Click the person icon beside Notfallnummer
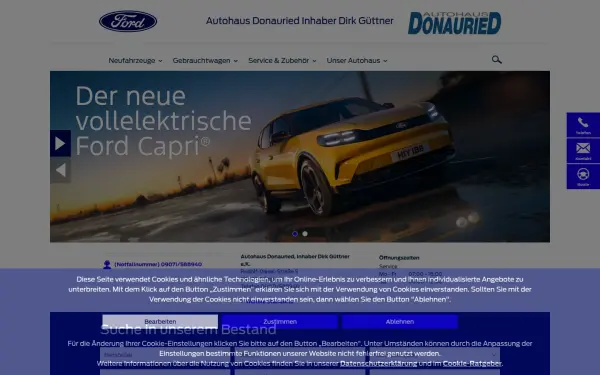Viewport: 600px width, 375px height. pyautogui.click(x=107, y=264)
